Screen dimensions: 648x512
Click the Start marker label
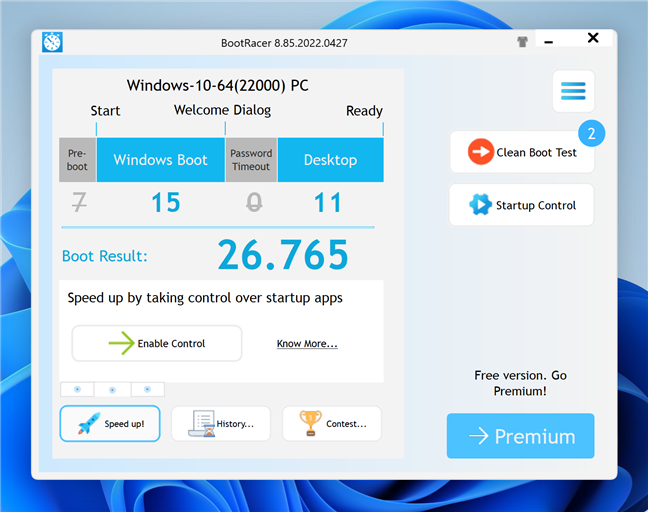click(105, 111)
